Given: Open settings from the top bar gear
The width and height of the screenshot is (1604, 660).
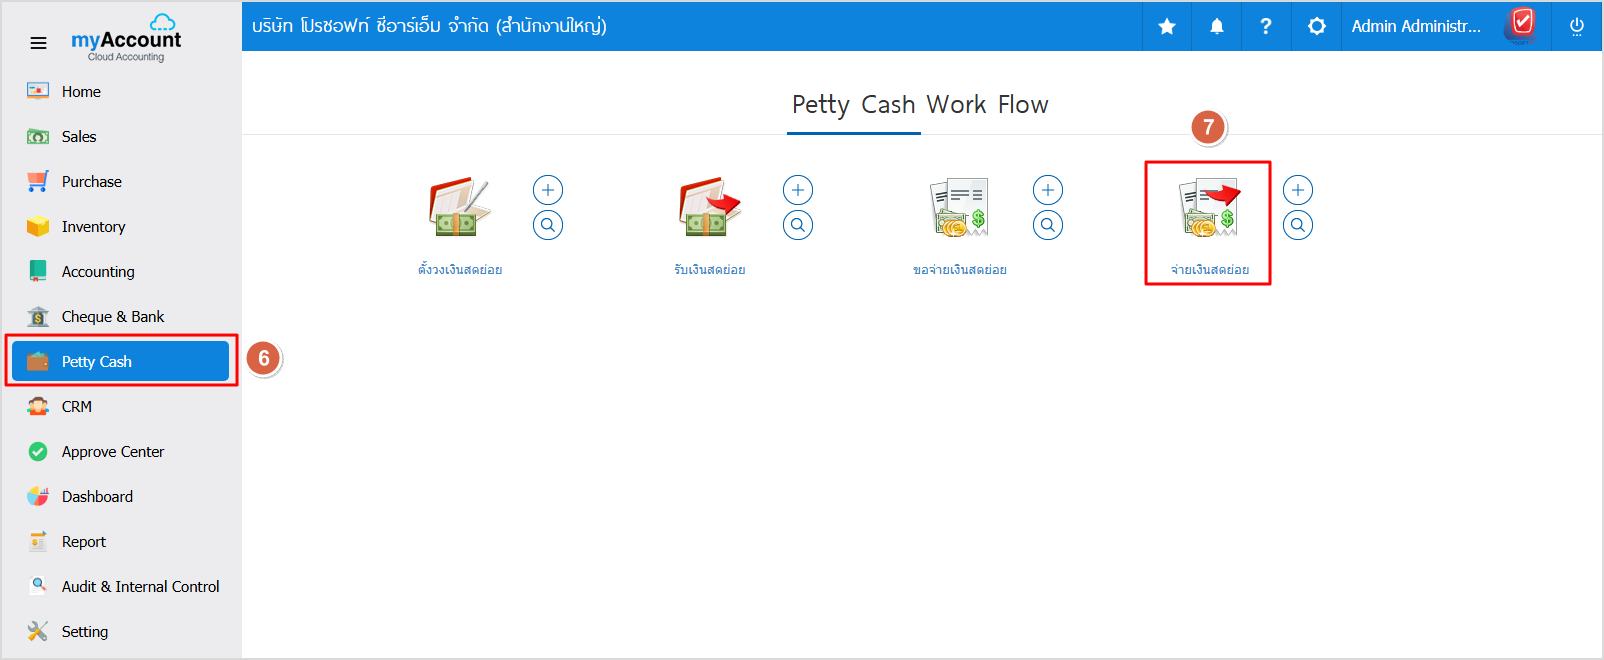Looking at the screenshot, I should (1316, 26).
